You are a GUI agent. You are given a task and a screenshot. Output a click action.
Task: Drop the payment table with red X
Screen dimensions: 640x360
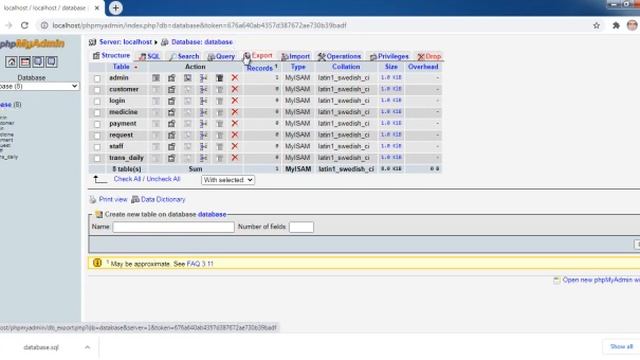click(x=235, y=123)
